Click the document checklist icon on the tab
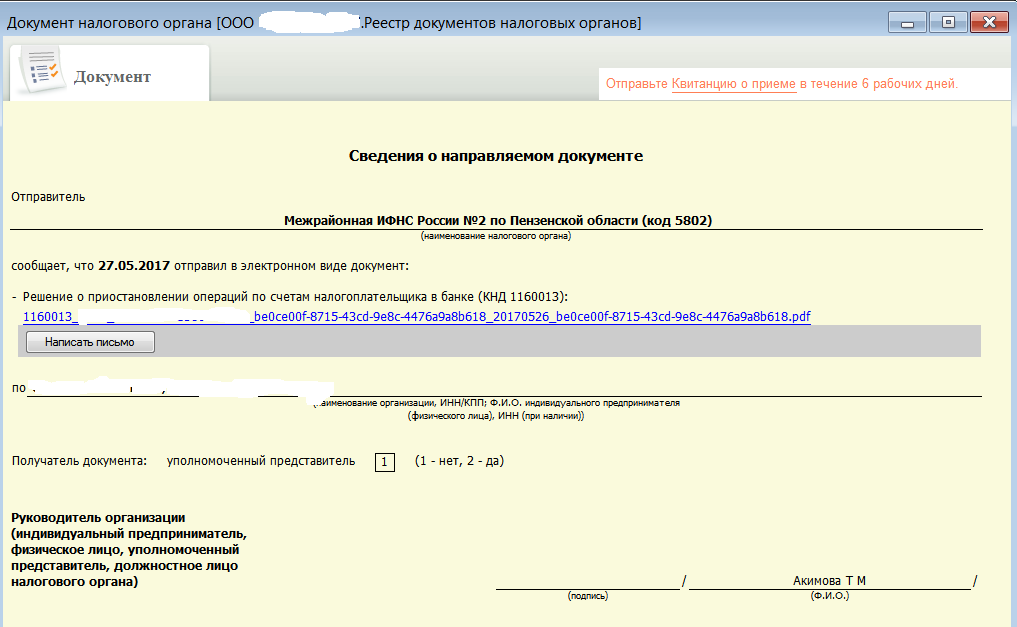This screenshot has height=627, width=1017. coord(41,71)
